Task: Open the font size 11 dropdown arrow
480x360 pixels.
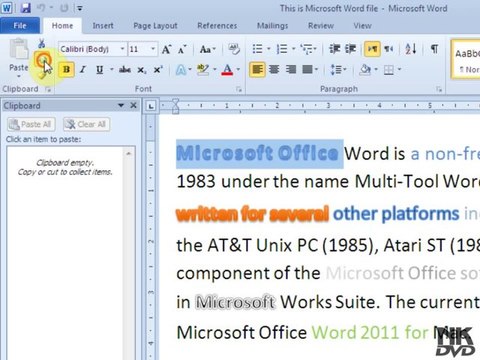Action: point(153,49)
